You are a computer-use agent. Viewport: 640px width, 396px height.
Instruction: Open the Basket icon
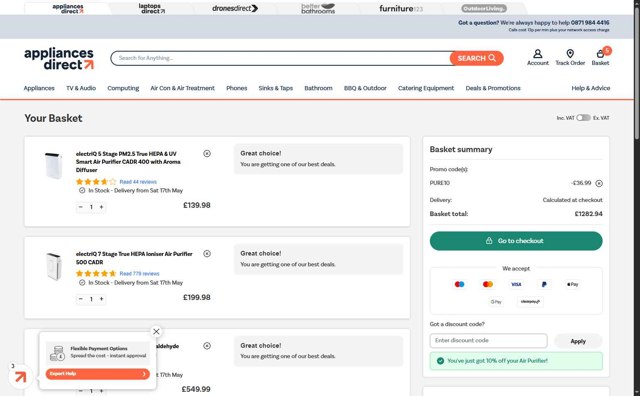point(600,58)
